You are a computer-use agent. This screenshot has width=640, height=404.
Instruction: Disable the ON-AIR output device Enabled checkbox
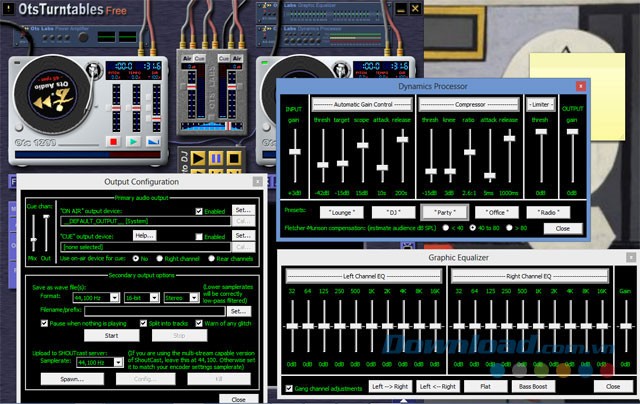point(198,212)
